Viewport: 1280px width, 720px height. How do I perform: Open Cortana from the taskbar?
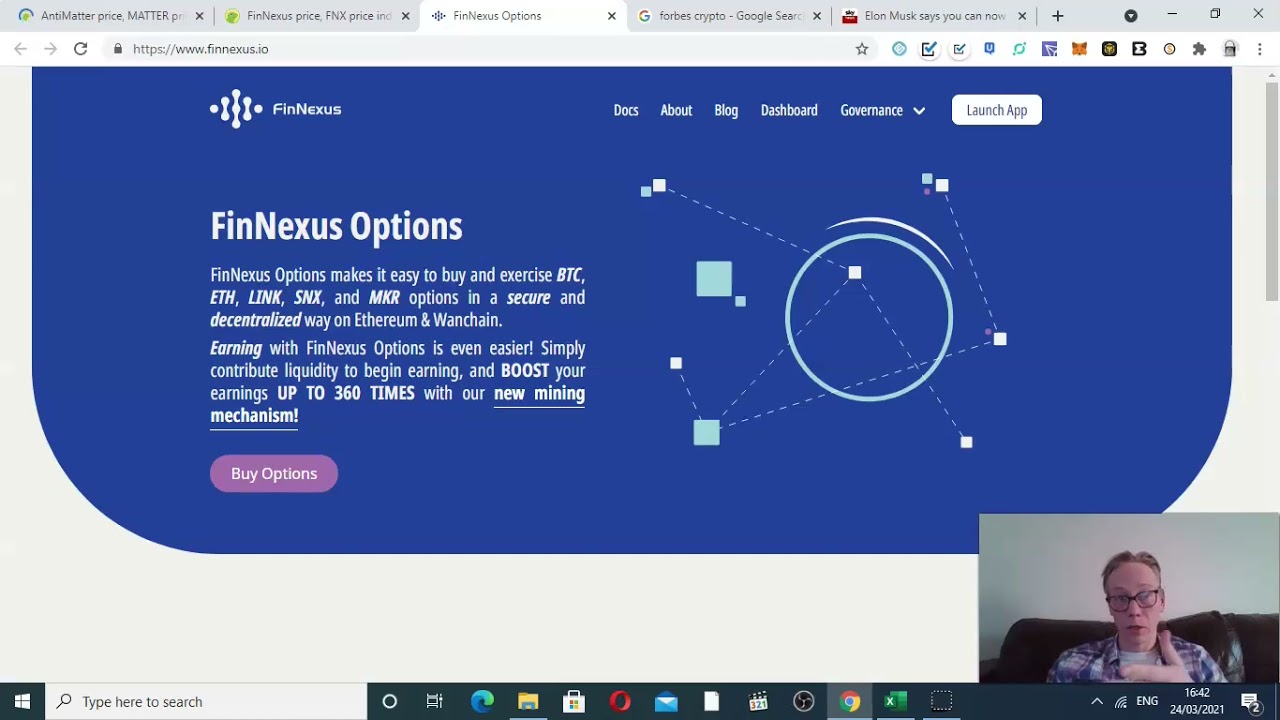pos(390,701)
